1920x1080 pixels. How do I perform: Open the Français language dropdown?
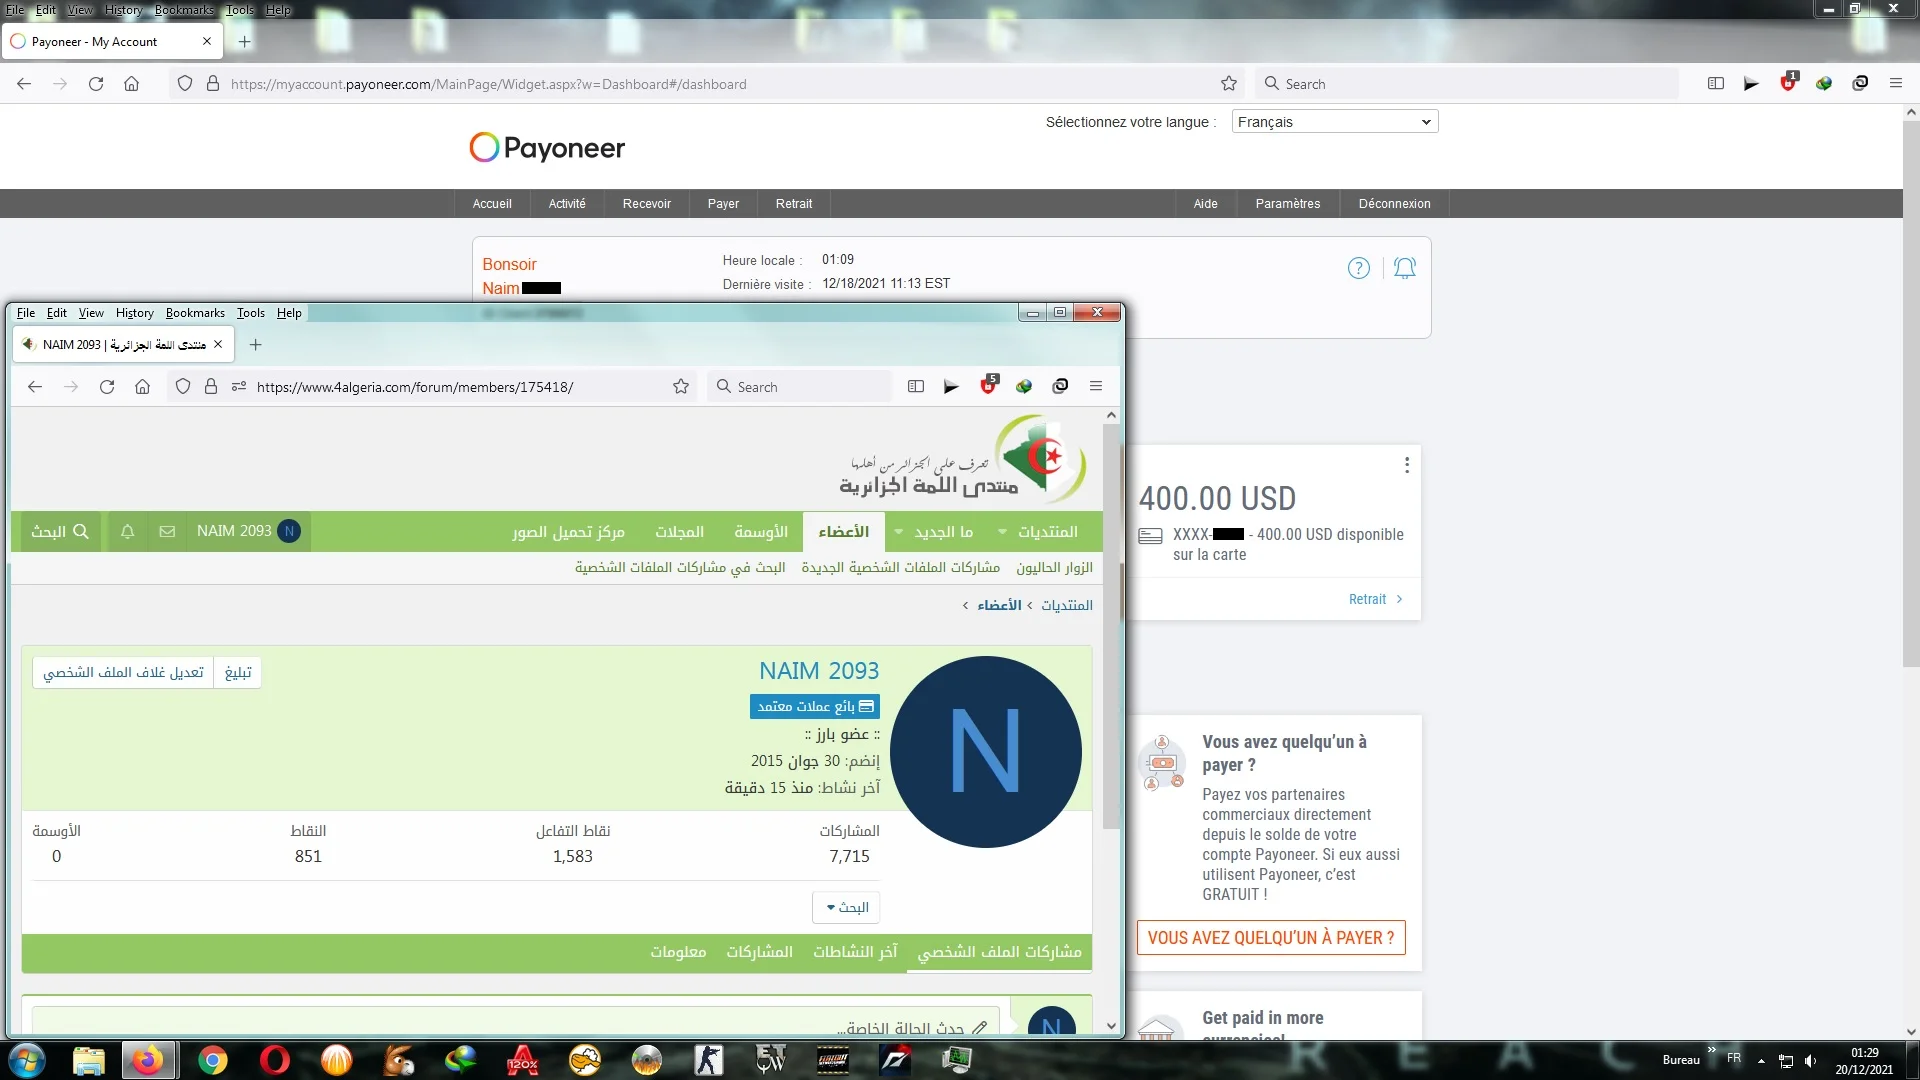pyautogui.click(x=1334, y=122)
